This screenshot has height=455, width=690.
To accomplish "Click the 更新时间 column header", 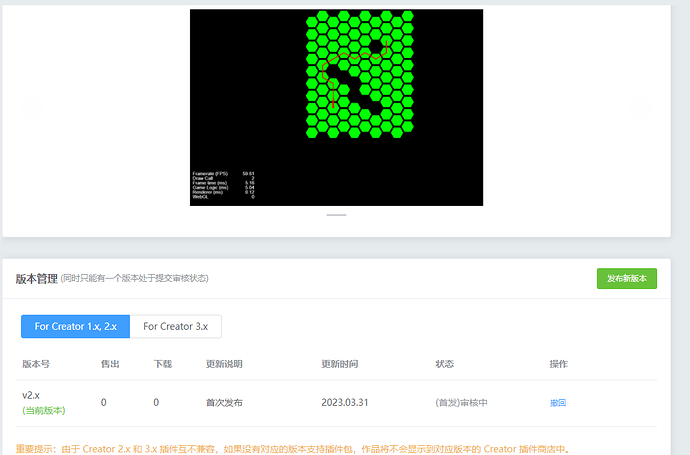I will [x=340, y=364].
